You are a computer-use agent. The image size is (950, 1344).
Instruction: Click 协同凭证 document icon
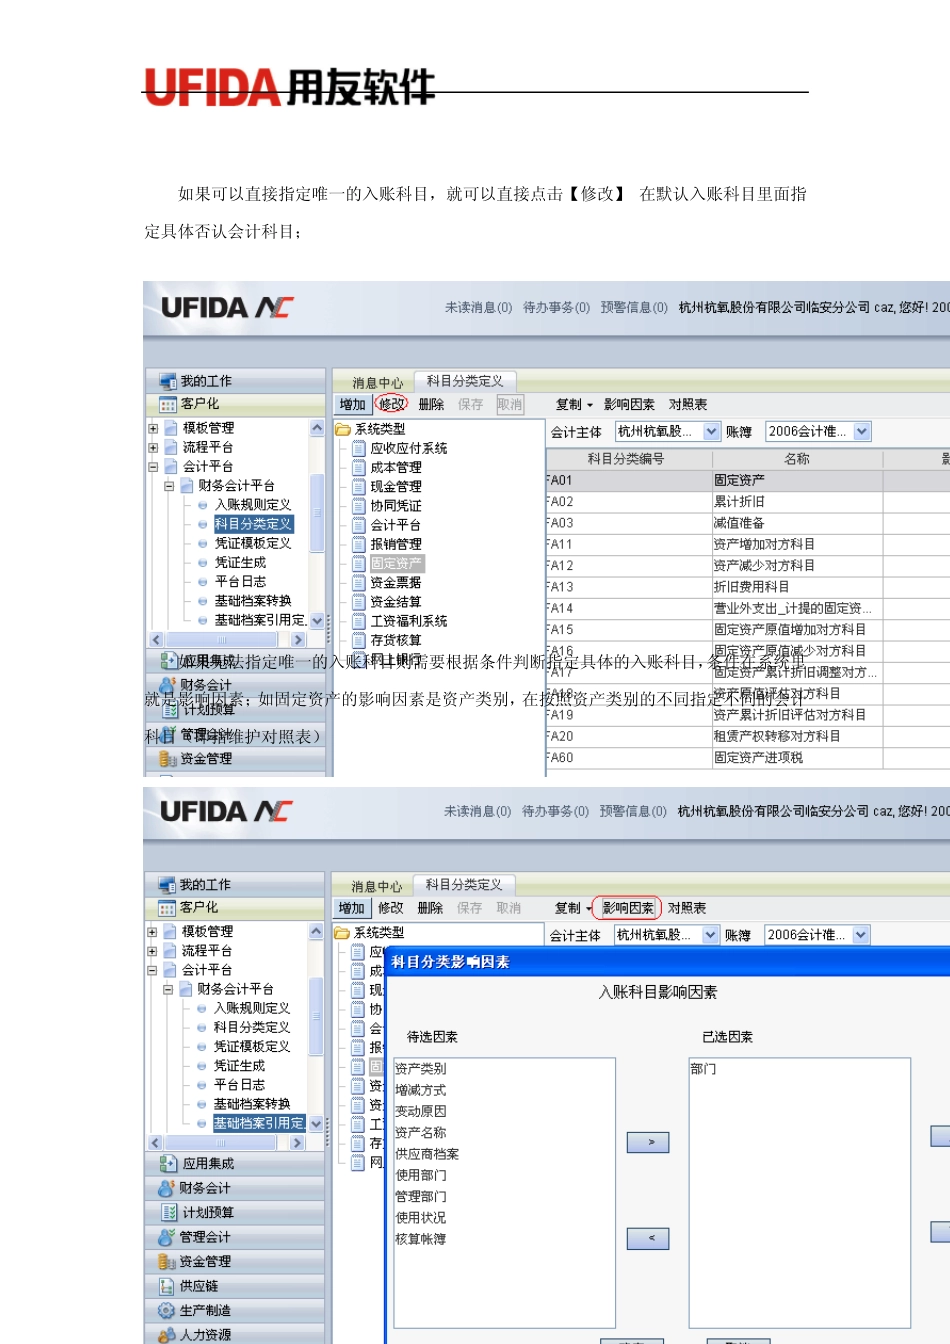pos(359,505)
